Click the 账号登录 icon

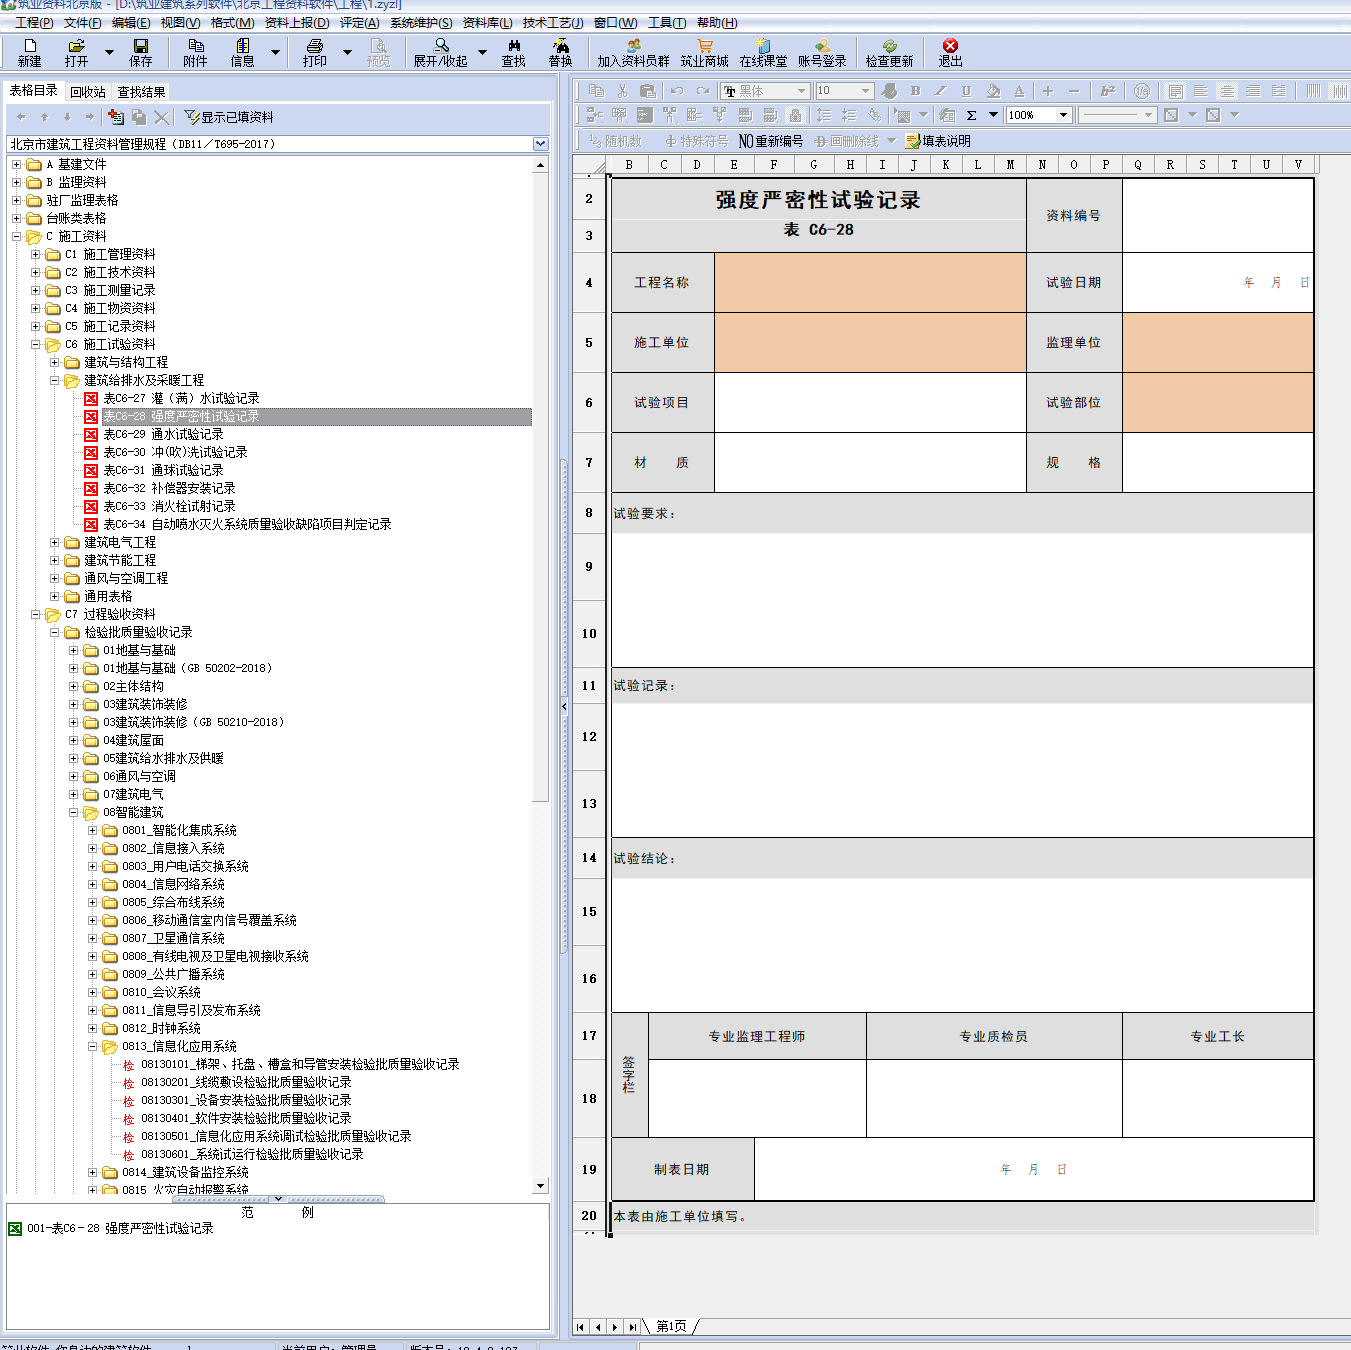point(822,46)
